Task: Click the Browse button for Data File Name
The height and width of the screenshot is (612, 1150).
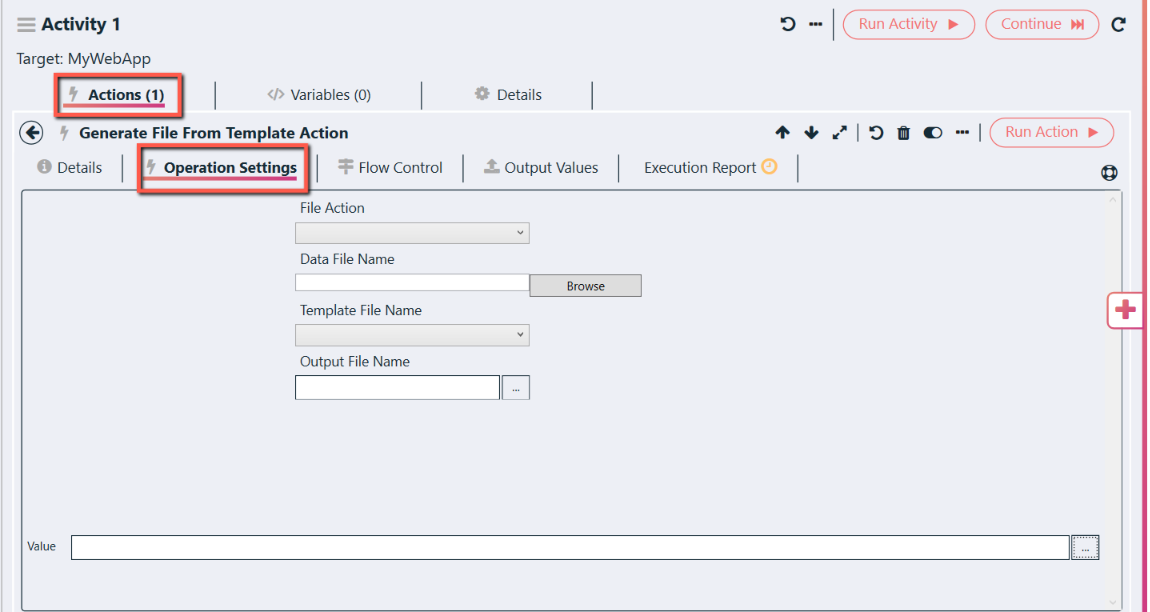Action: (585, 285)
